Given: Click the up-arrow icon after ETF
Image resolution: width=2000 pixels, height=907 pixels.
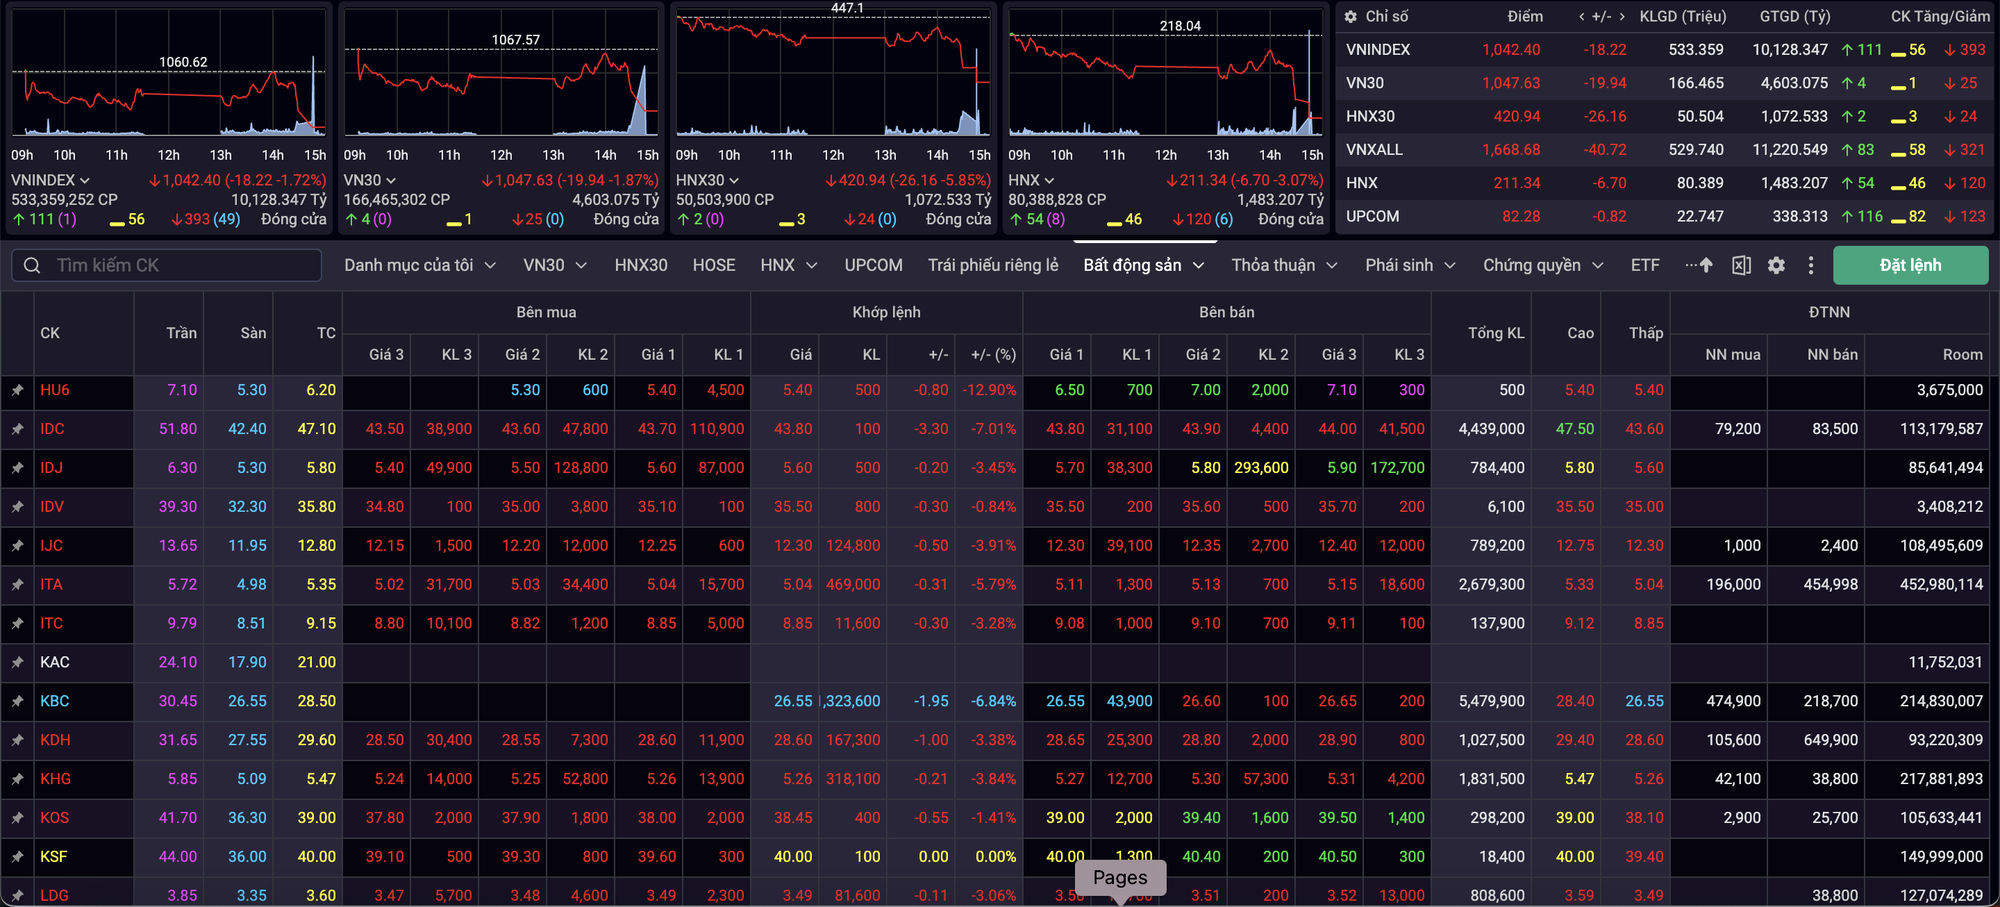Looking at the screenshot, I should pyautogui.click(x=1705, y=265).
